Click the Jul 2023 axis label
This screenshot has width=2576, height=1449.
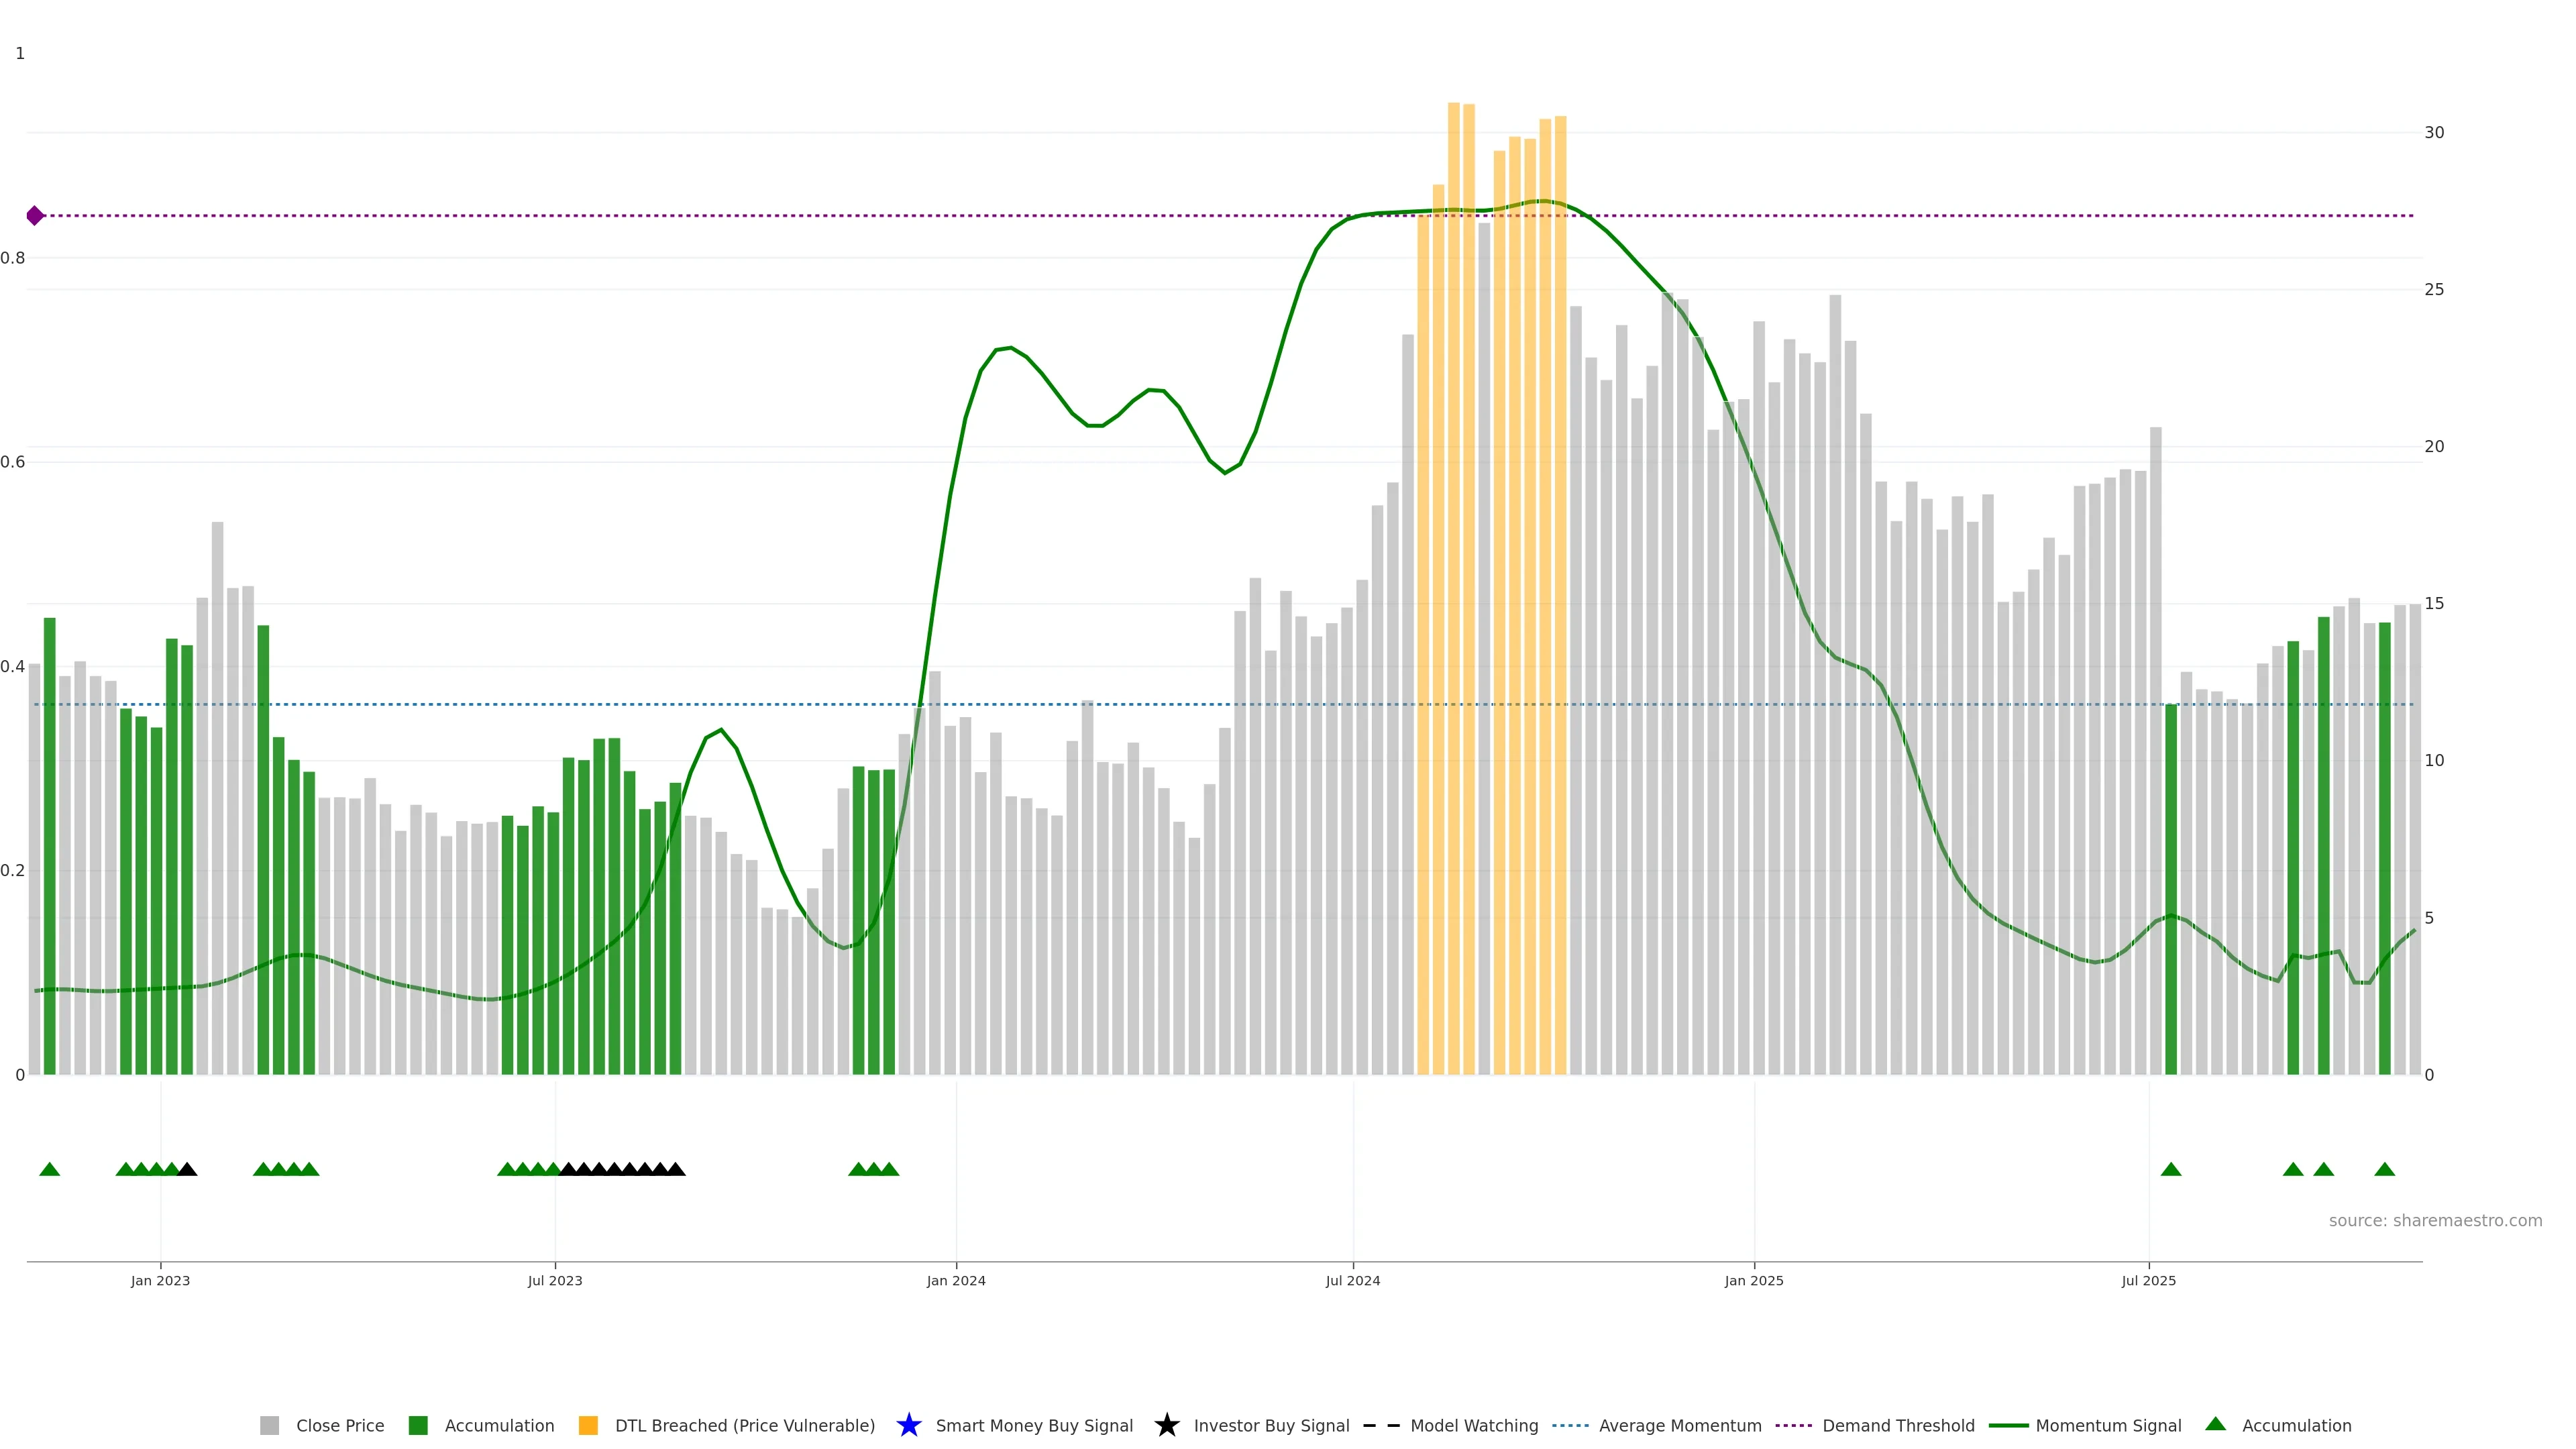(555, 1281)
